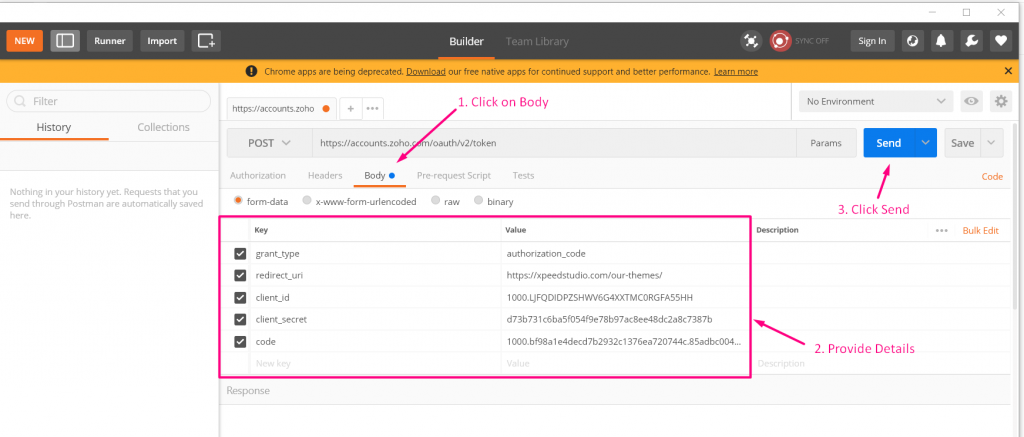This screenshot has height=437, width=1024.
Task: Select the form-data radio option
Action: (238, 201)
